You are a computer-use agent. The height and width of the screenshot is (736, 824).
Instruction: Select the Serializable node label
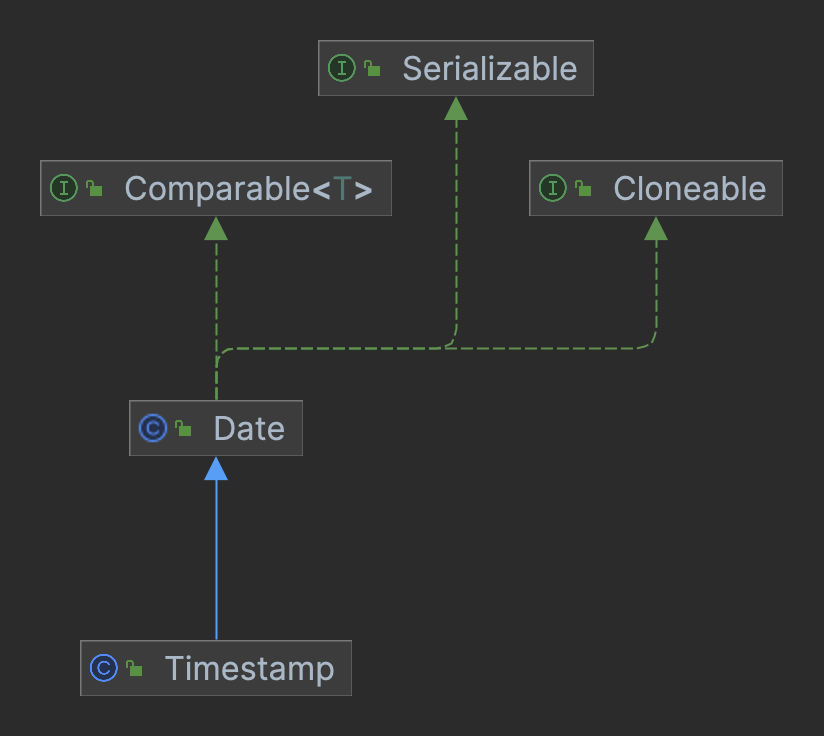pyautogui.click(x=489, y=69)
